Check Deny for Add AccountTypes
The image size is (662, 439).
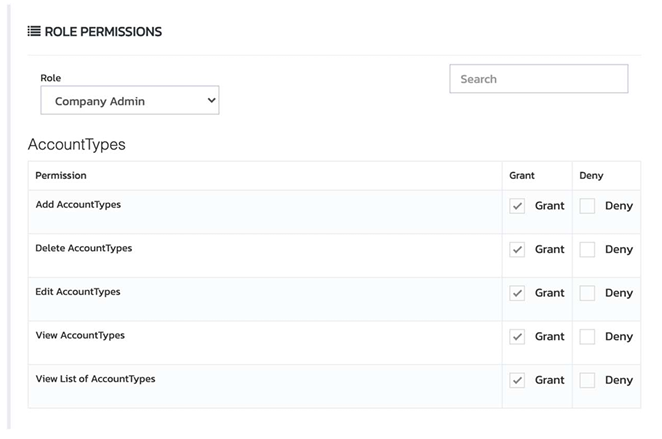pyautogui.click(x=587, y=206)
